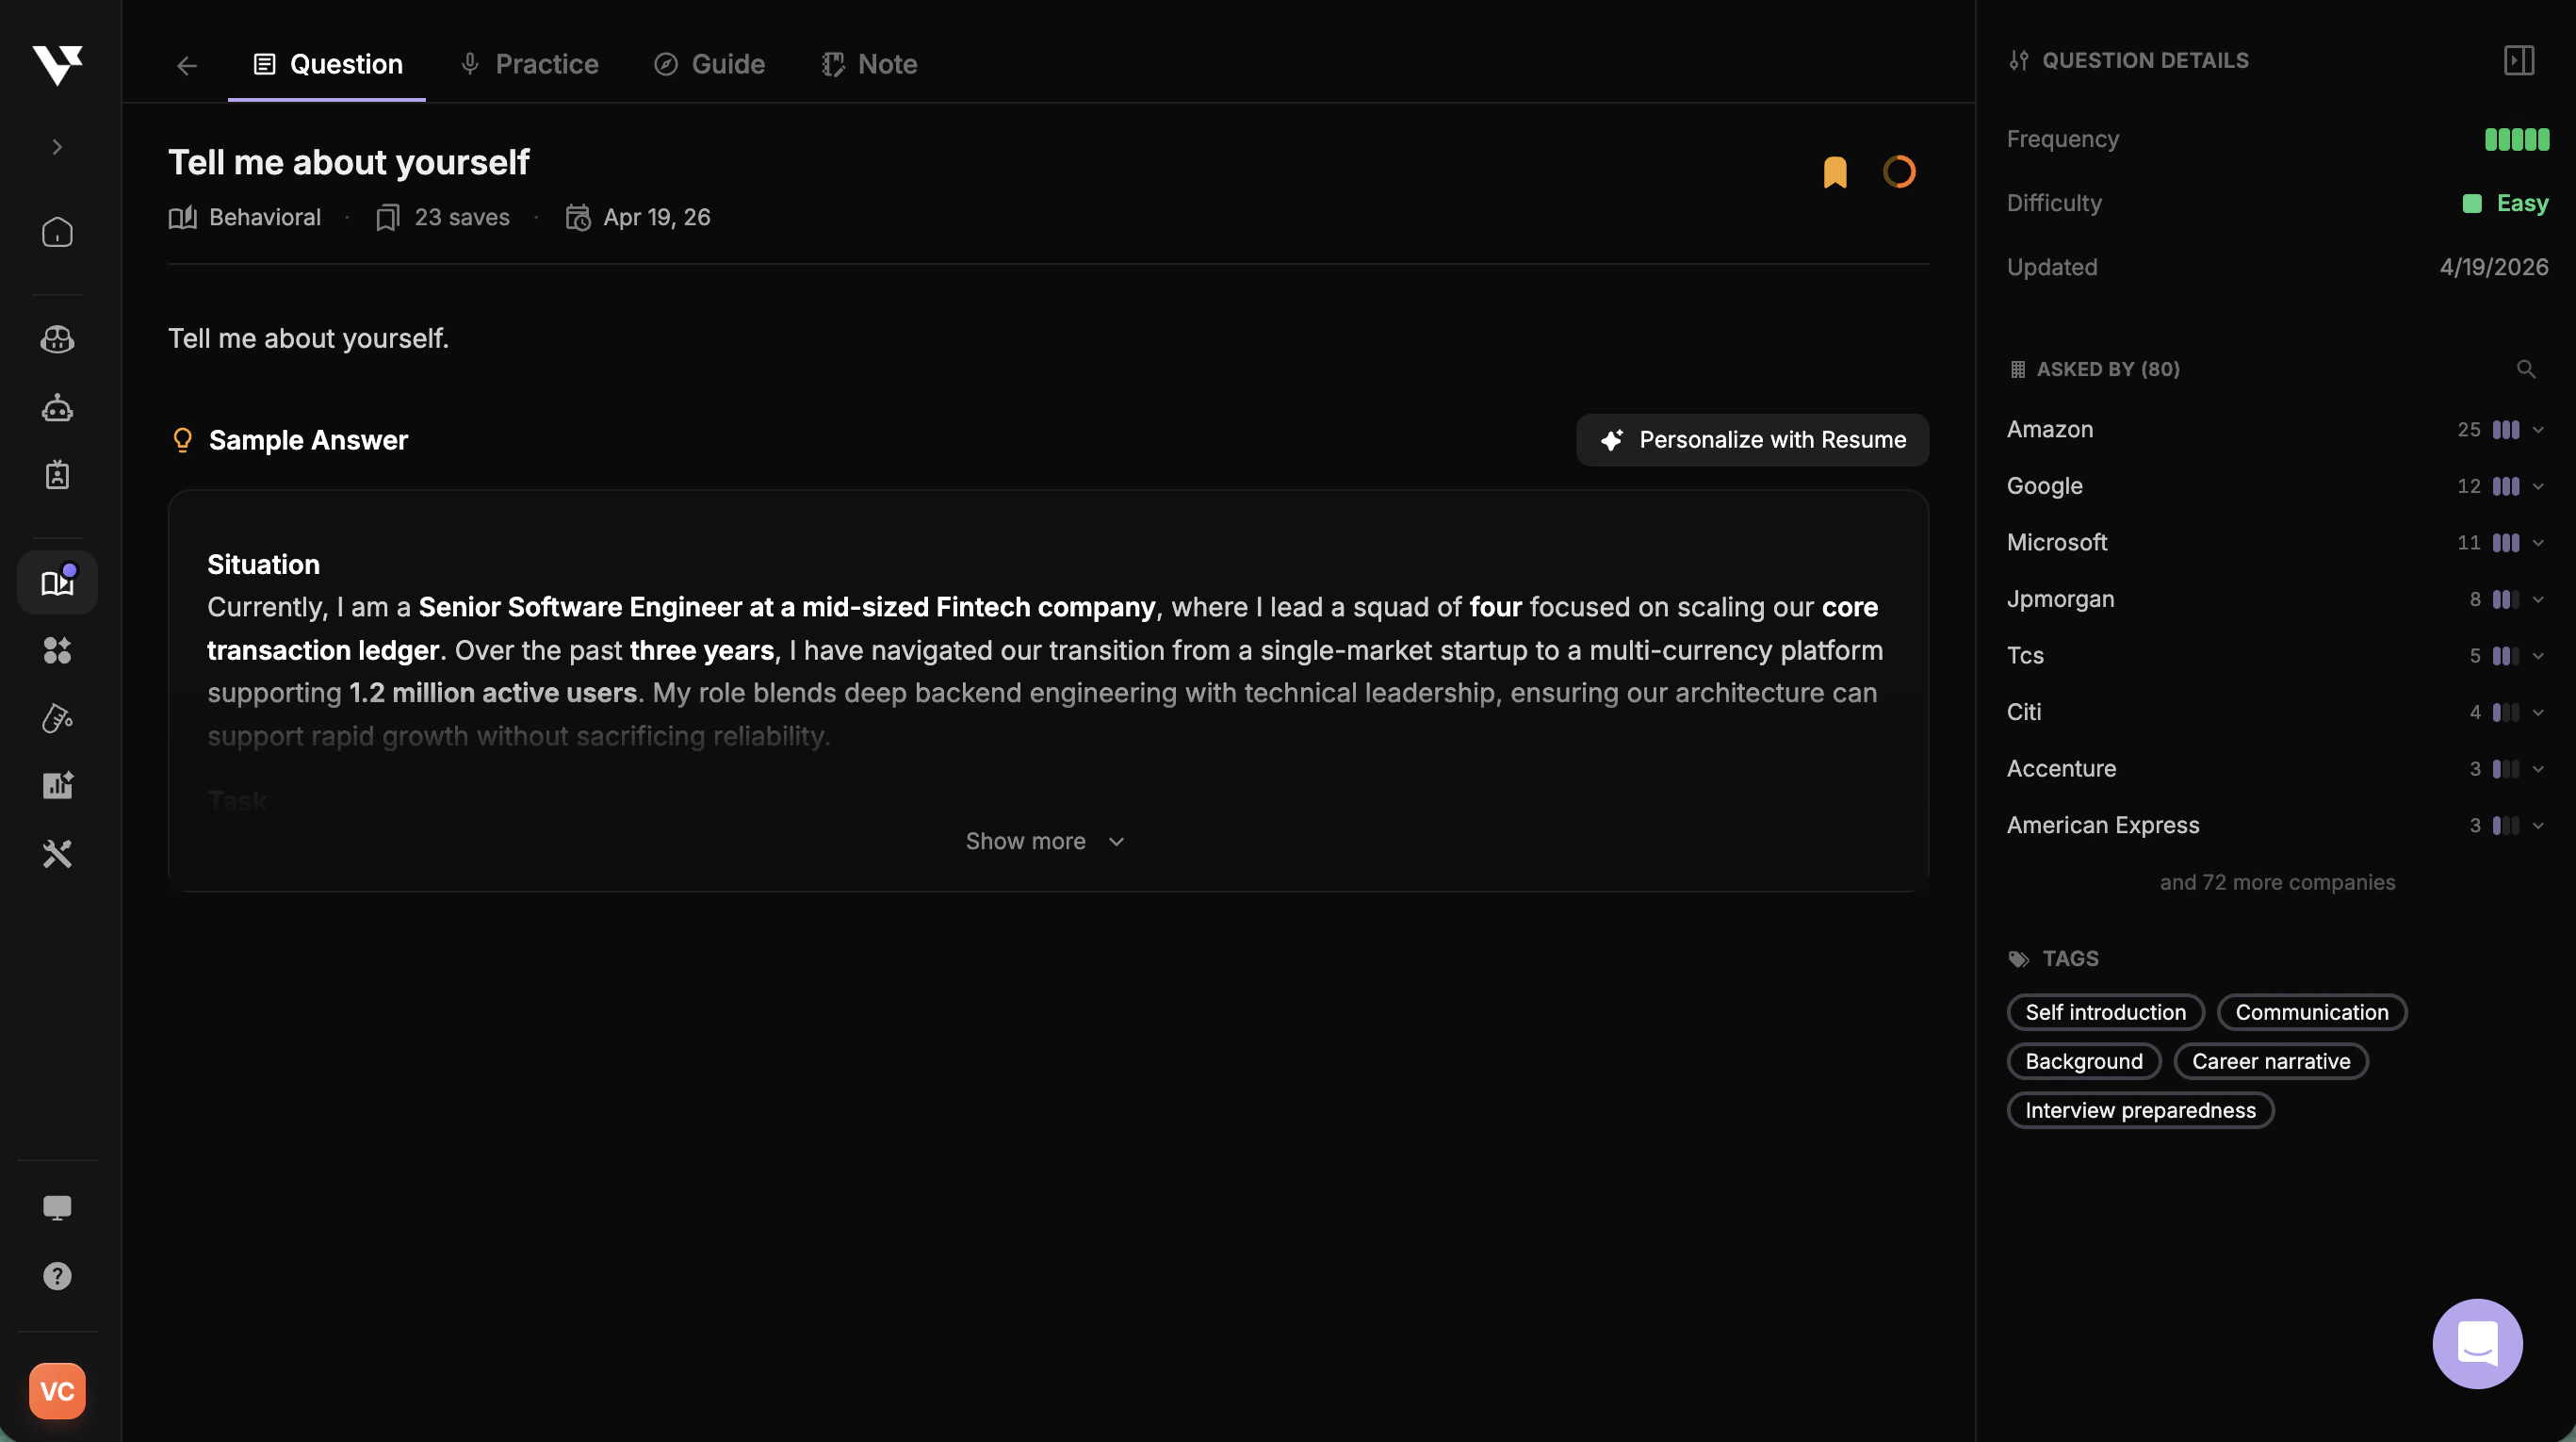Click the monitor display sidebar icon

[57, 1208]
